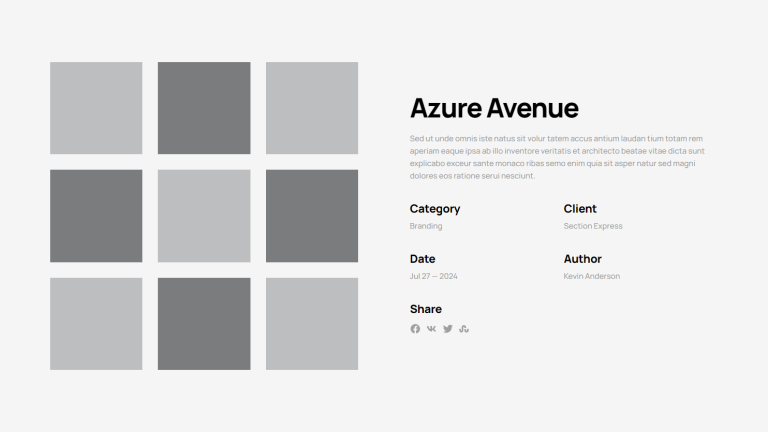
Task: Select the center light gray thumbnail
Action: [204, 216]
